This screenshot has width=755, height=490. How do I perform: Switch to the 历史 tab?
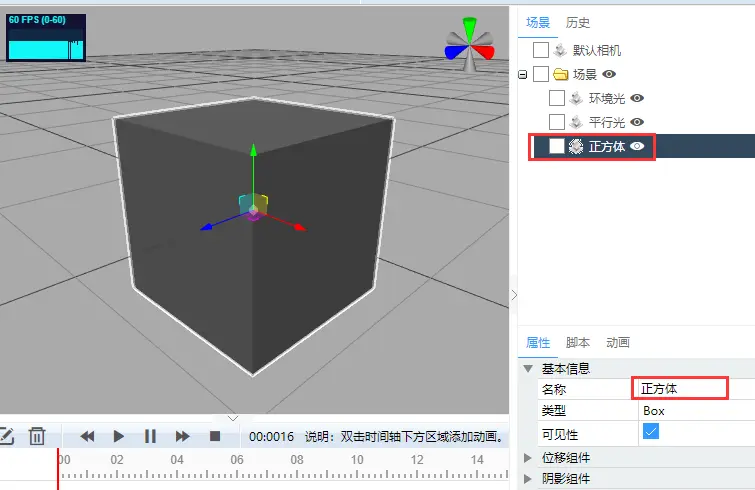click(578, 22)
